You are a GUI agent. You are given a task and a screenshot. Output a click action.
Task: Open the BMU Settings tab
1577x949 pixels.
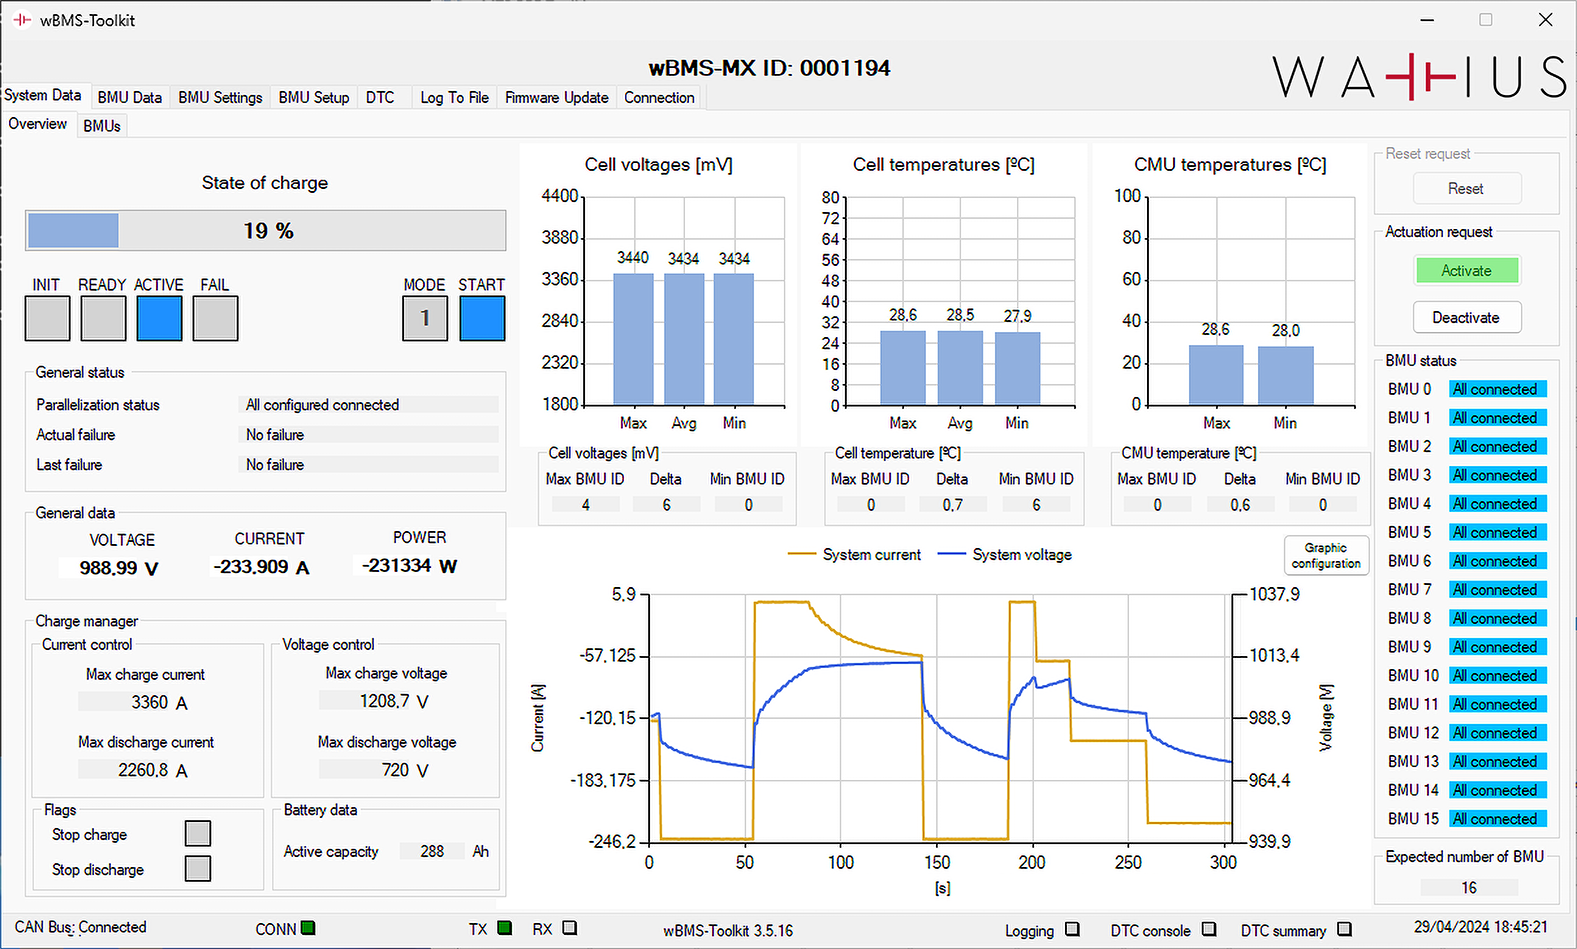click(x=220, y=97)
